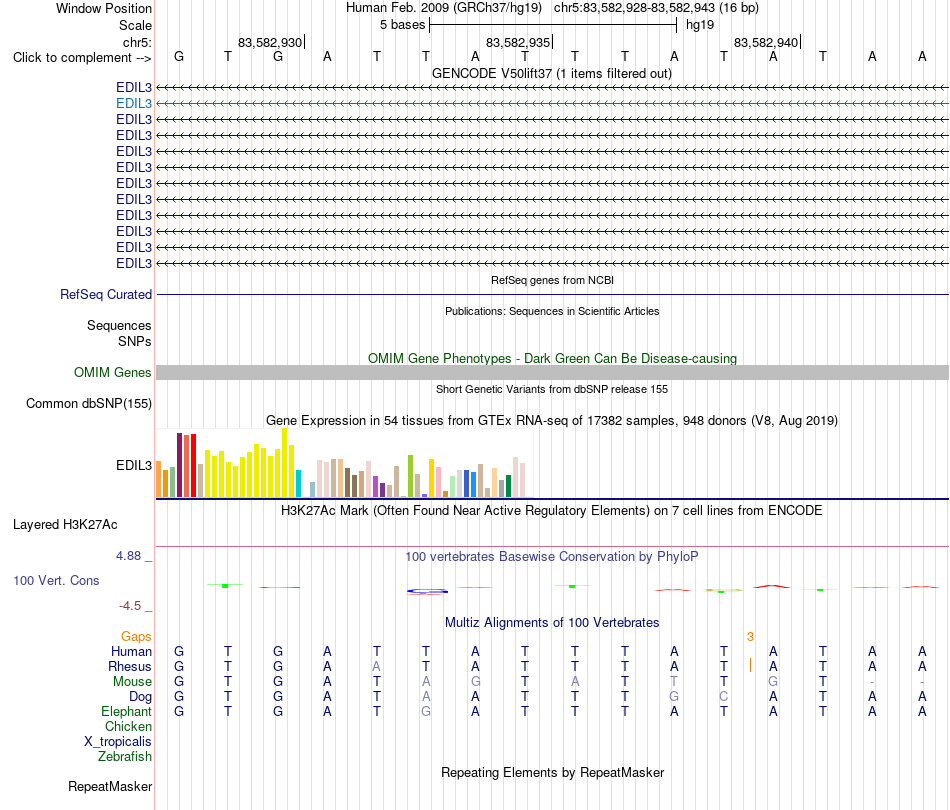Screen dimensions: 950x810
Task: Click the EDIL3 label beside the GTEx bar chart
Action: coord(134,465)
